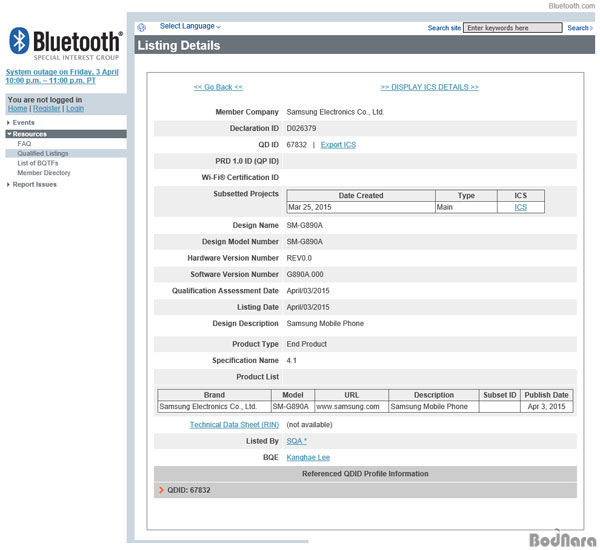Open the ICS link in Subsetted Projects
The width and height of the screenshot is (600, 550).
click(520, 207)
